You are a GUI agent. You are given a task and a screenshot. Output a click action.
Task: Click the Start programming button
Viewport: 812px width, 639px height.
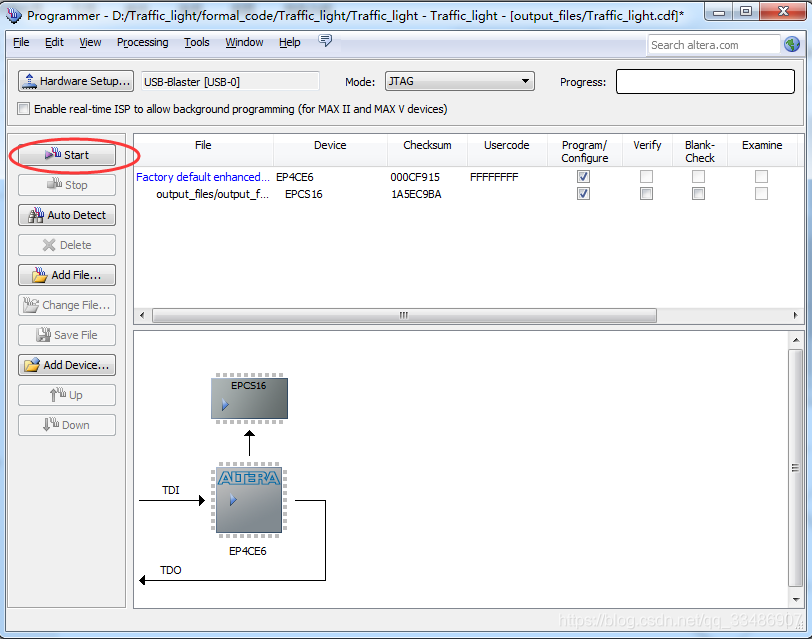[x=67, y=155]
